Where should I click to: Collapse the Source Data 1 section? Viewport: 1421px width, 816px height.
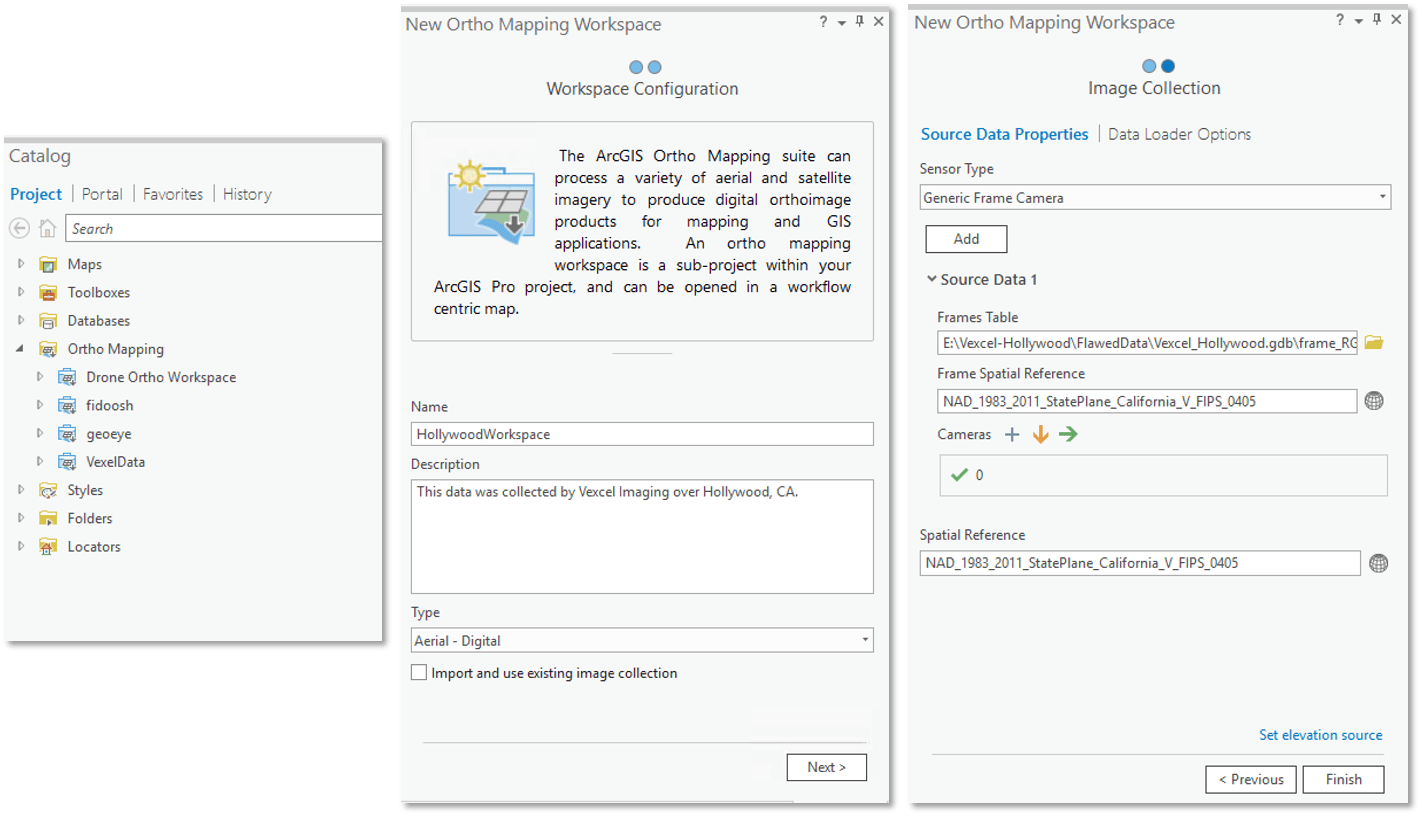coord(932,279)
